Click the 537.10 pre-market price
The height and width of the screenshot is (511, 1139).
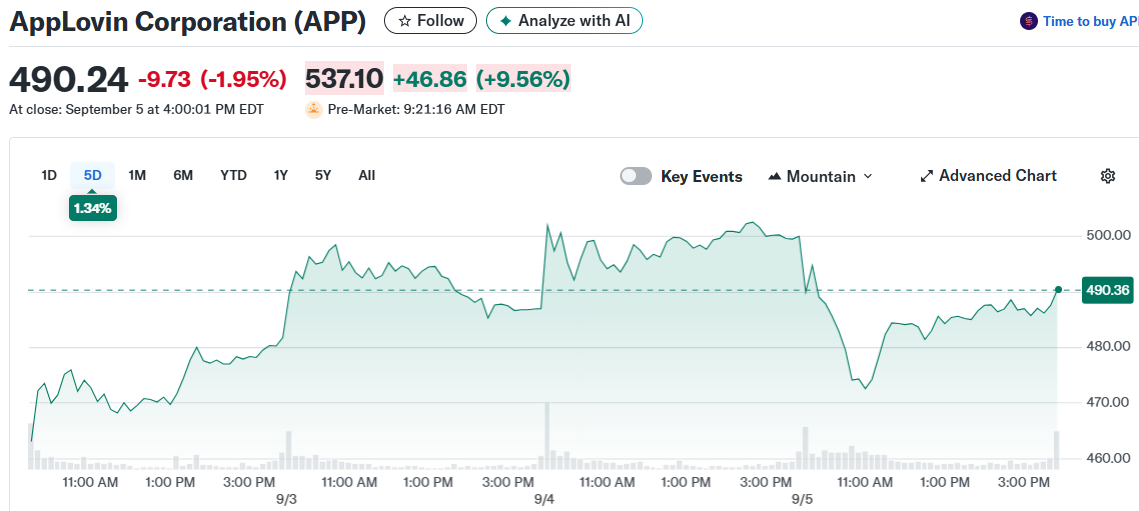[344, 79]
